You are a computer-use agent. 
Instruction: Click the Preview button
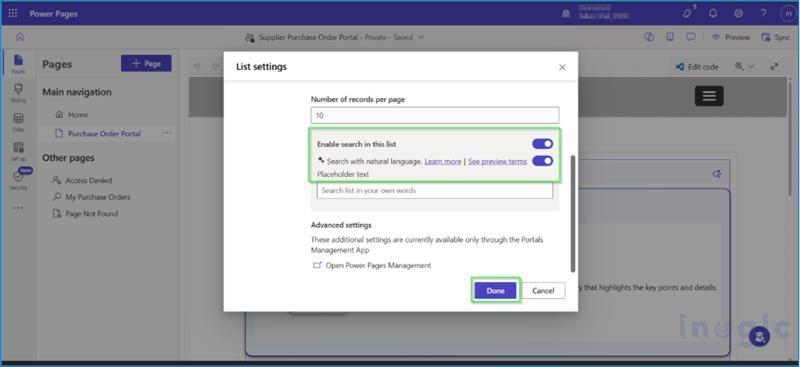[x=731, y=37]
